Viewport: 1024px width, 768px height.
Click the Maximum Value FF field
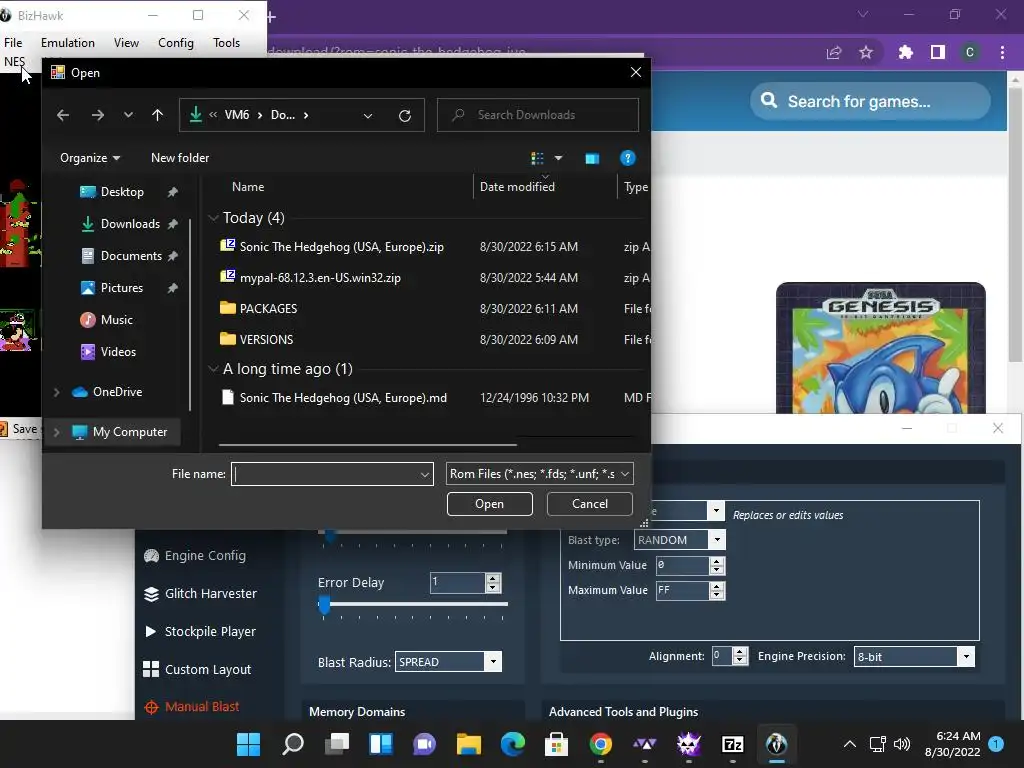click(682, 590)
